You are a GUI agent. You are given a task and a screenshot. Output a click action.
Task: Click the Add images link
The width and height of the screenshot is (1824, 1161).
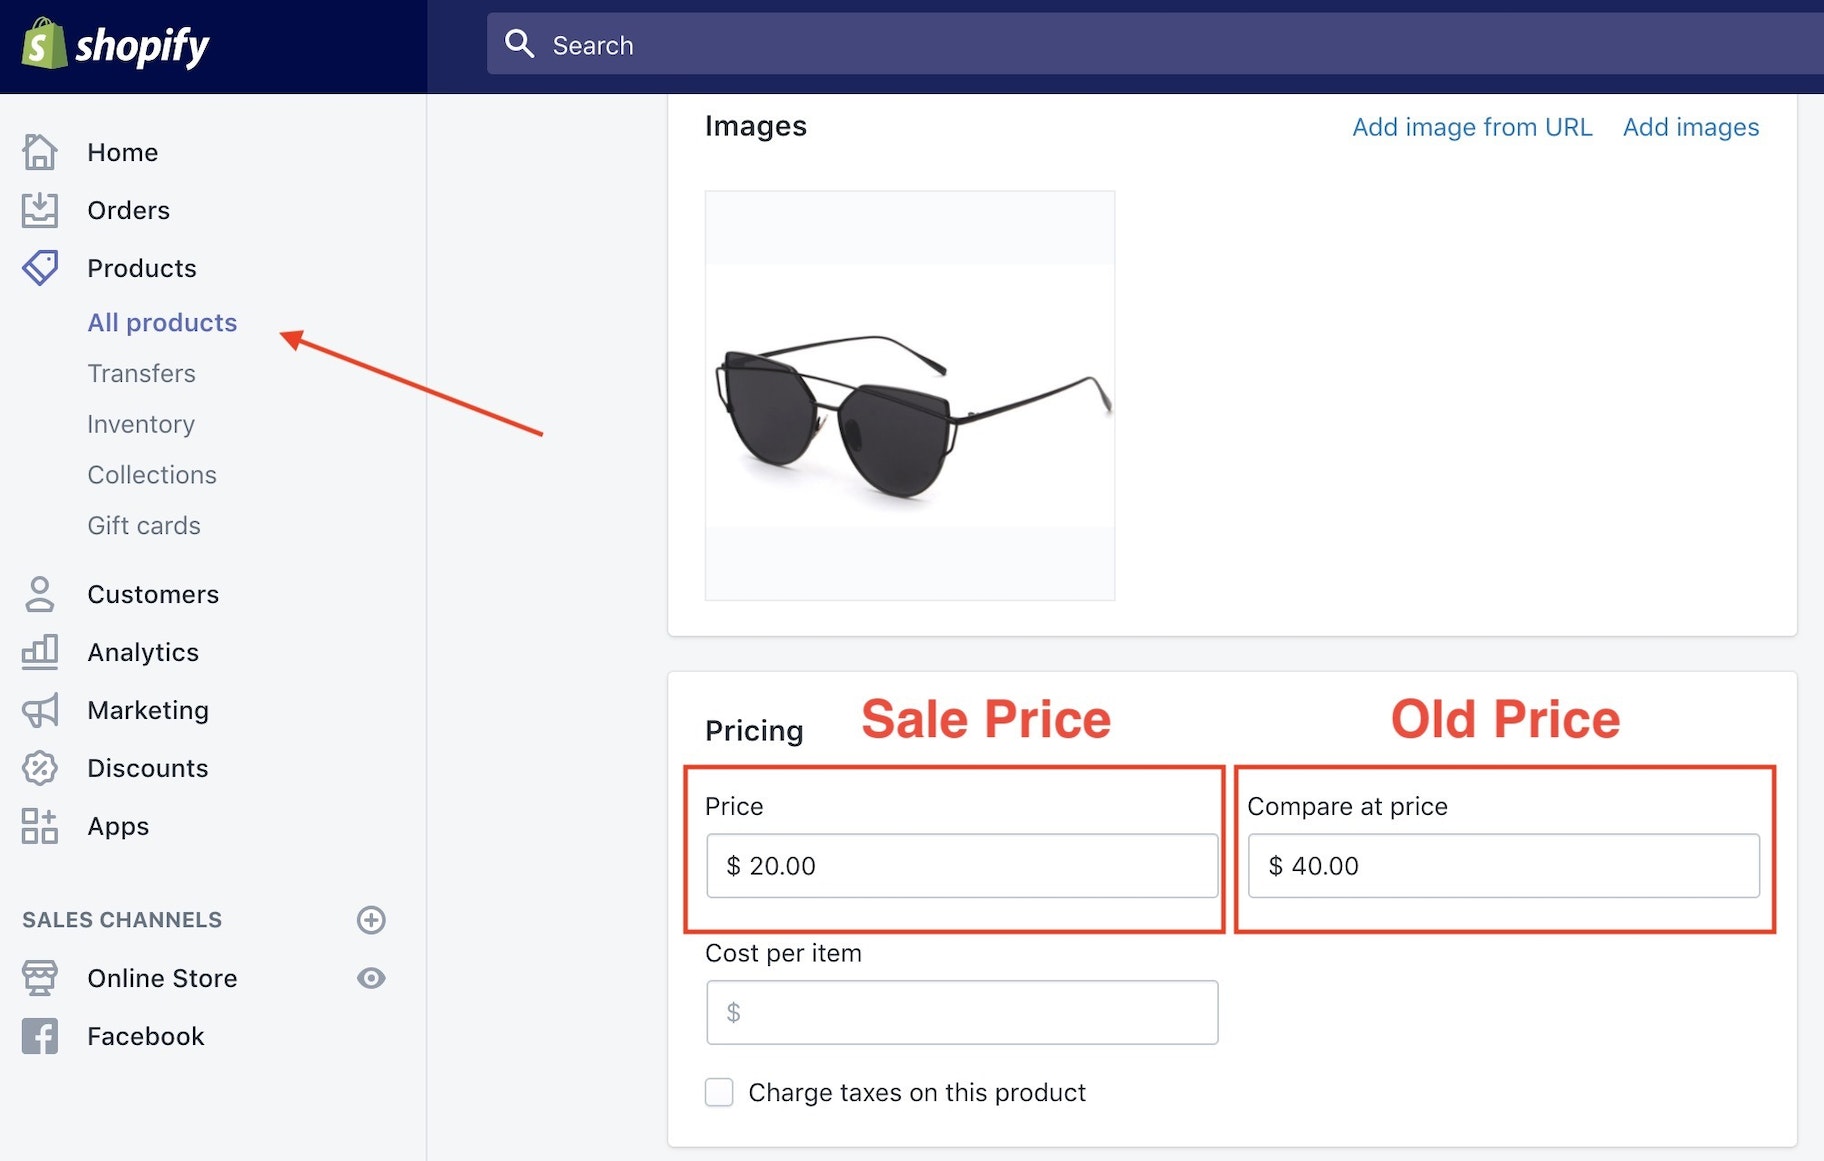(x=1690, y=127)
